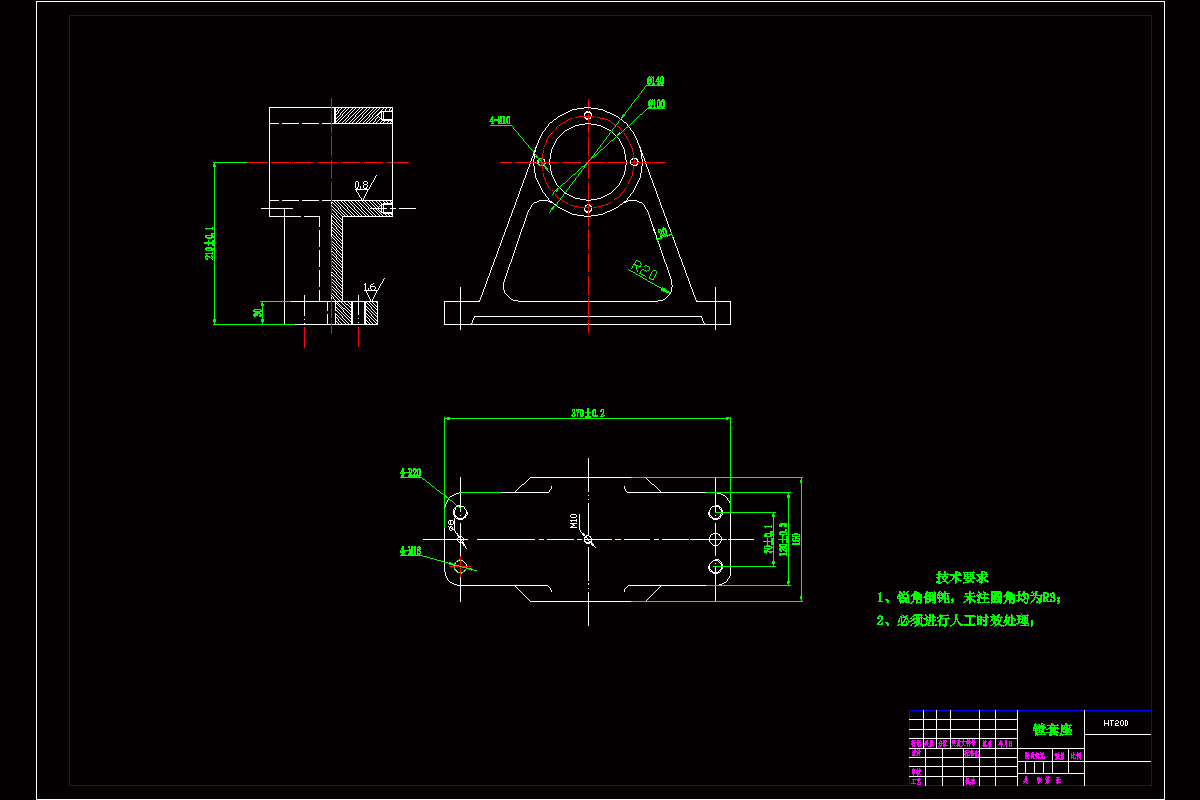Select the 160 overall depth dimension
Image resolution: width=1200 pixels, height=800 pixels.
[797, 540]
